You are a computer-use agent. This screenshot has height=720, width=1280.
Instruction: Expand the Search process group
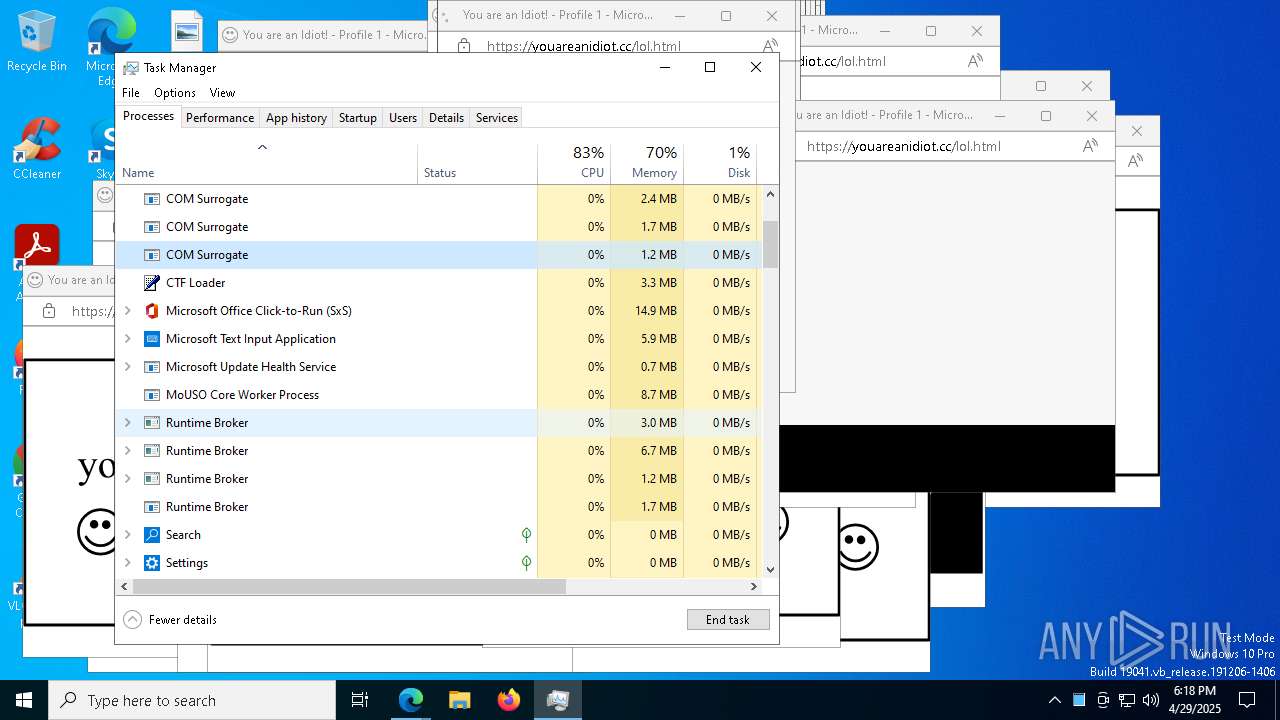coord(127,535)
